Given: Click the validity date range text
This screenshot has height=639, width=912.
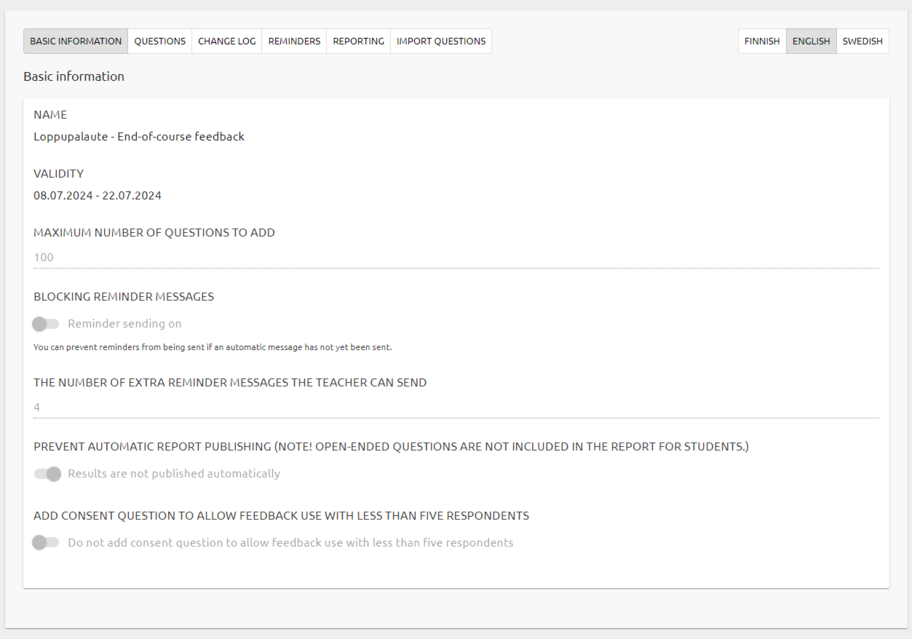Looking at the screenshot, I should click(x=97, y=195).
